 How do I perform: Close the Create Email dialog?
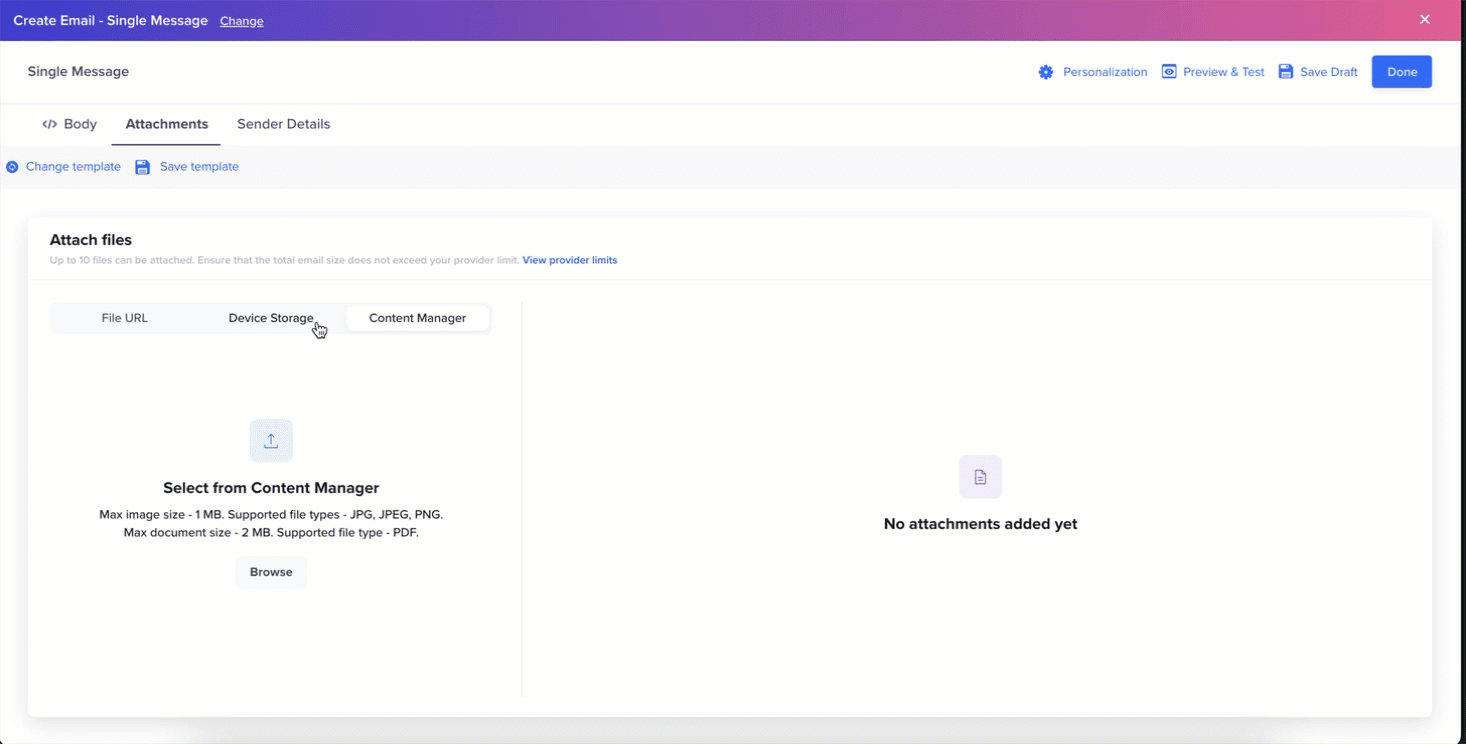(1424, 19)
